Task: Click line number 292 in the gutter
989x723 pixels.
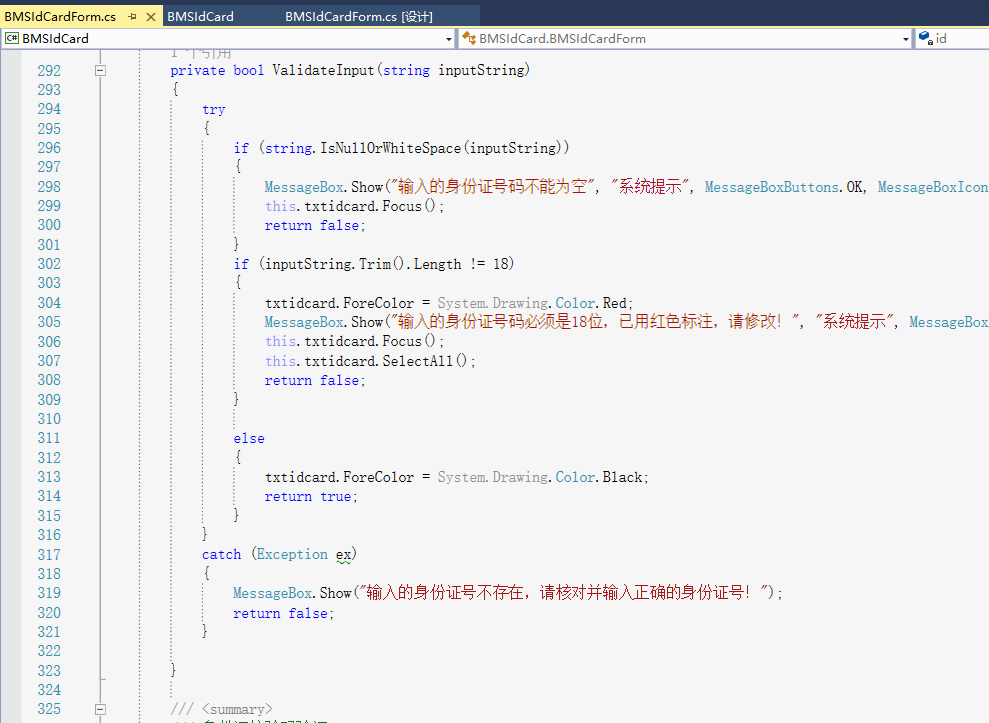Action: point(49,71)
